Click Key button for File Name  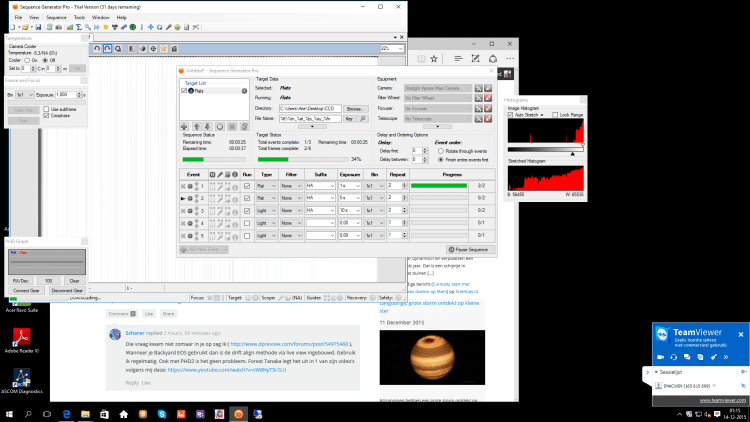click(349, 119)
